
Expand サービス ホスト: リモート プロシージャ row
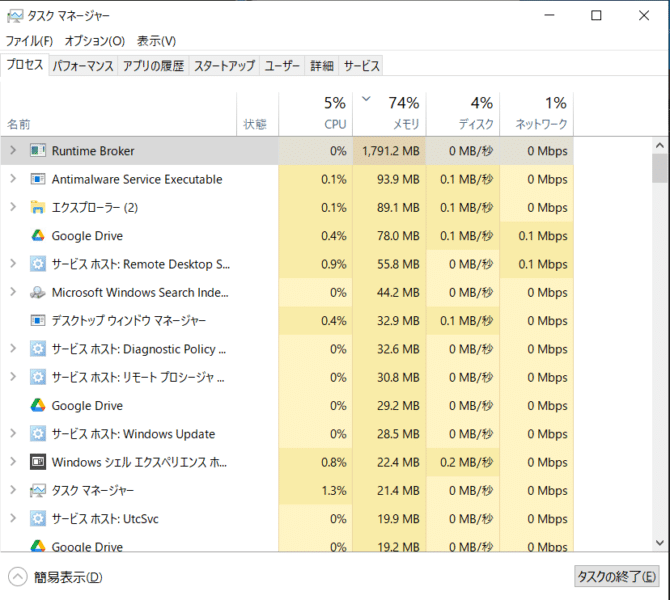coord(13,376)
